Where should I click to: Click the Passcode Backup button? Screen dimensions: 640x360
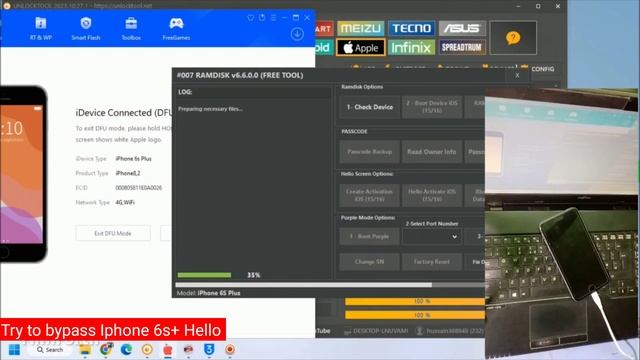[370, 152]
